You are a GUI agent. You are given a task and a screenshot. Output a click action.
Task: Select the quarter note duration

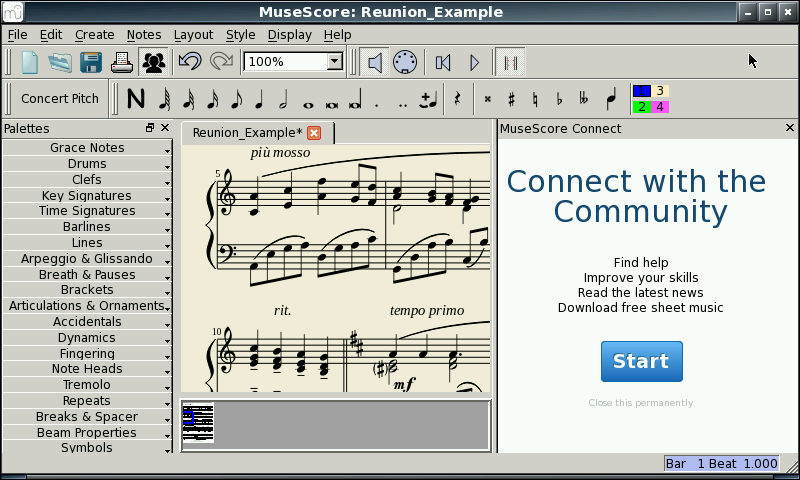click(x=260, y=98)
